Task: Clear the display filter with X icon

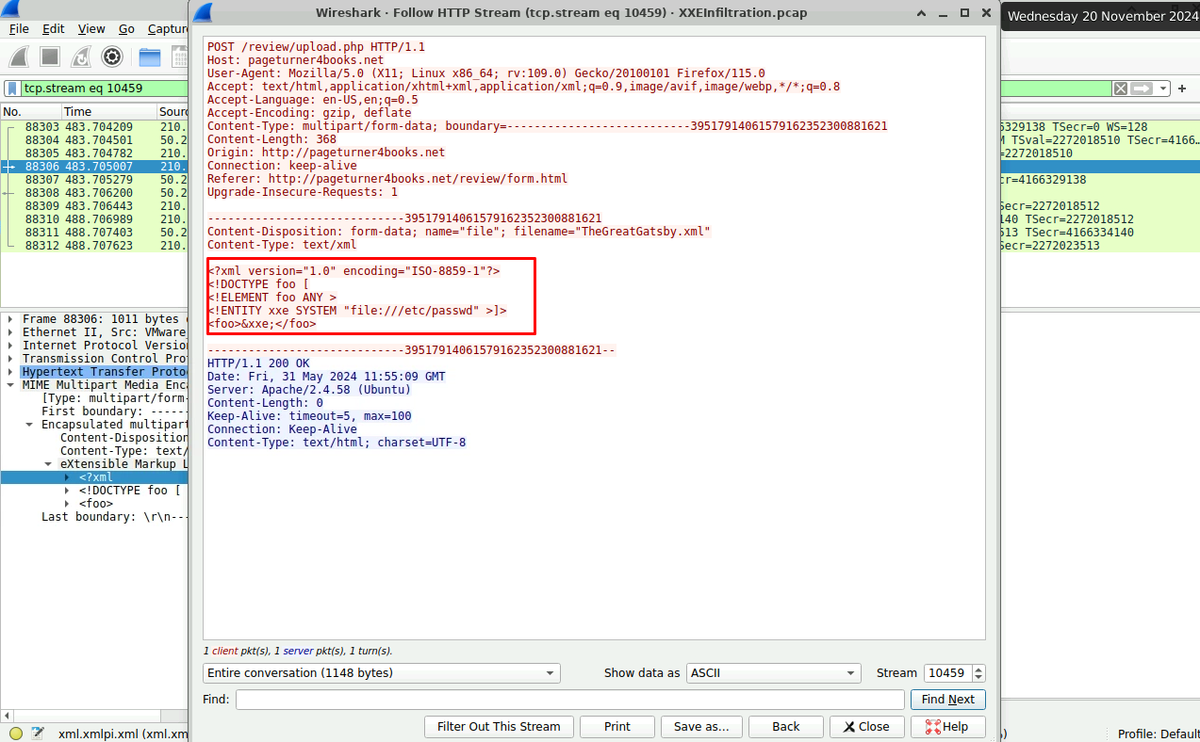Action: pos(1121,88)
